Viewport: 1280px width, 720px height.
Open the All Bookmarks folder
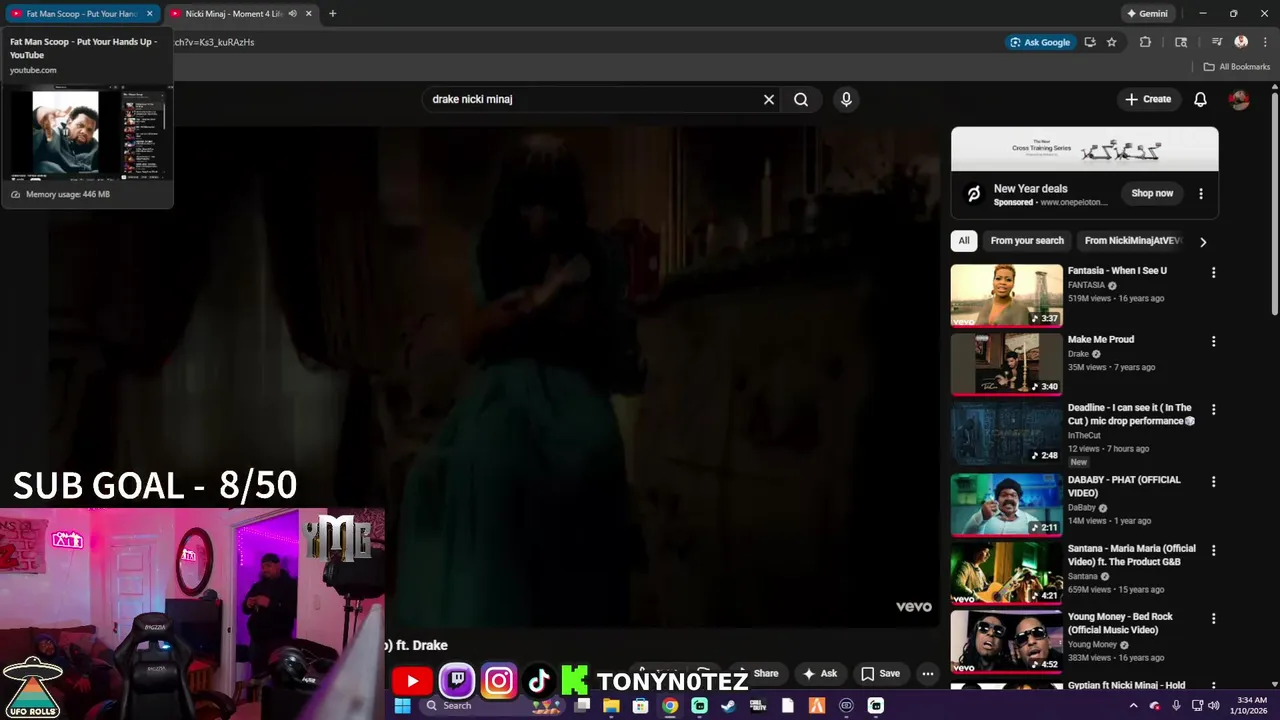(1236, 67)
